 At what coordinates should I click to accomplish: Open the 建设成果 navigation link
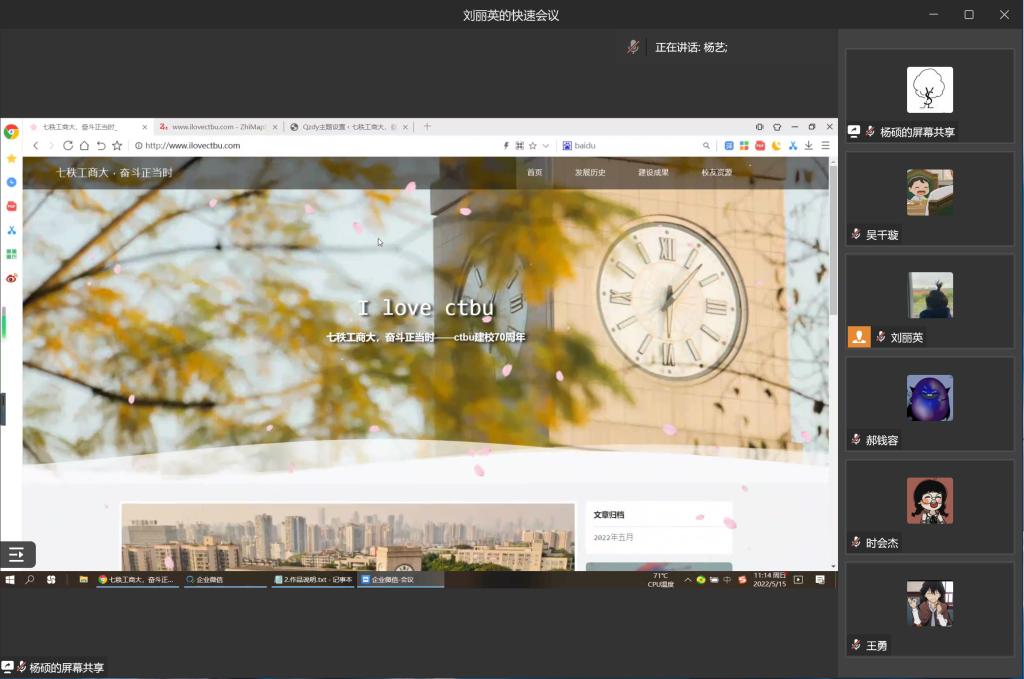click(653, 173)
